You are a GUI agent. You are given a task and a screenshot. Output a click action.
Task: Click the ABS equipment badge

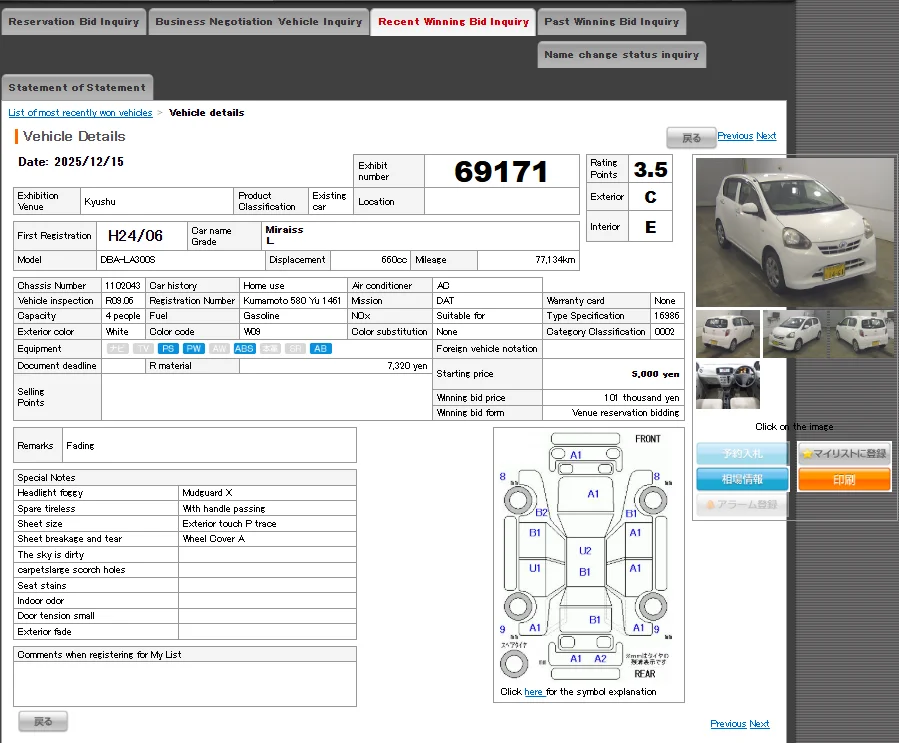click(244, 349)
